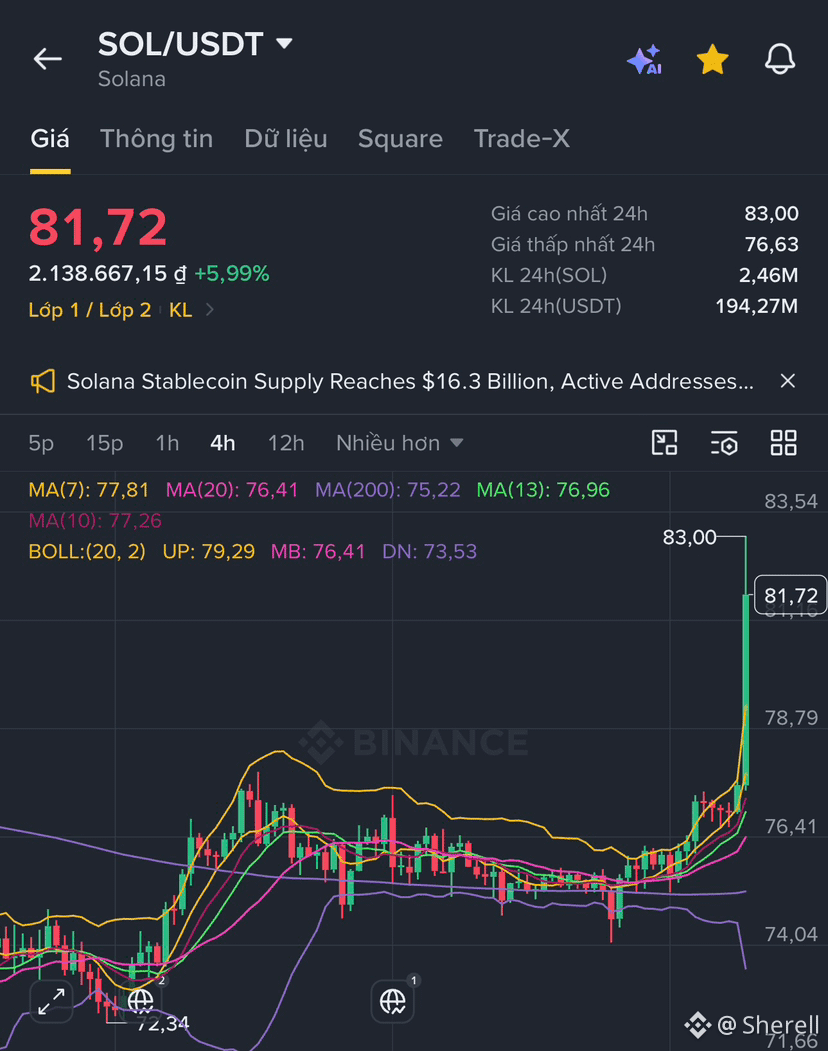Image resolution: width=828 pixels, height=1051 pixels.
Task: Tap the MA(10): 77,26 indicator label
Action: click(x=95, y=521)
